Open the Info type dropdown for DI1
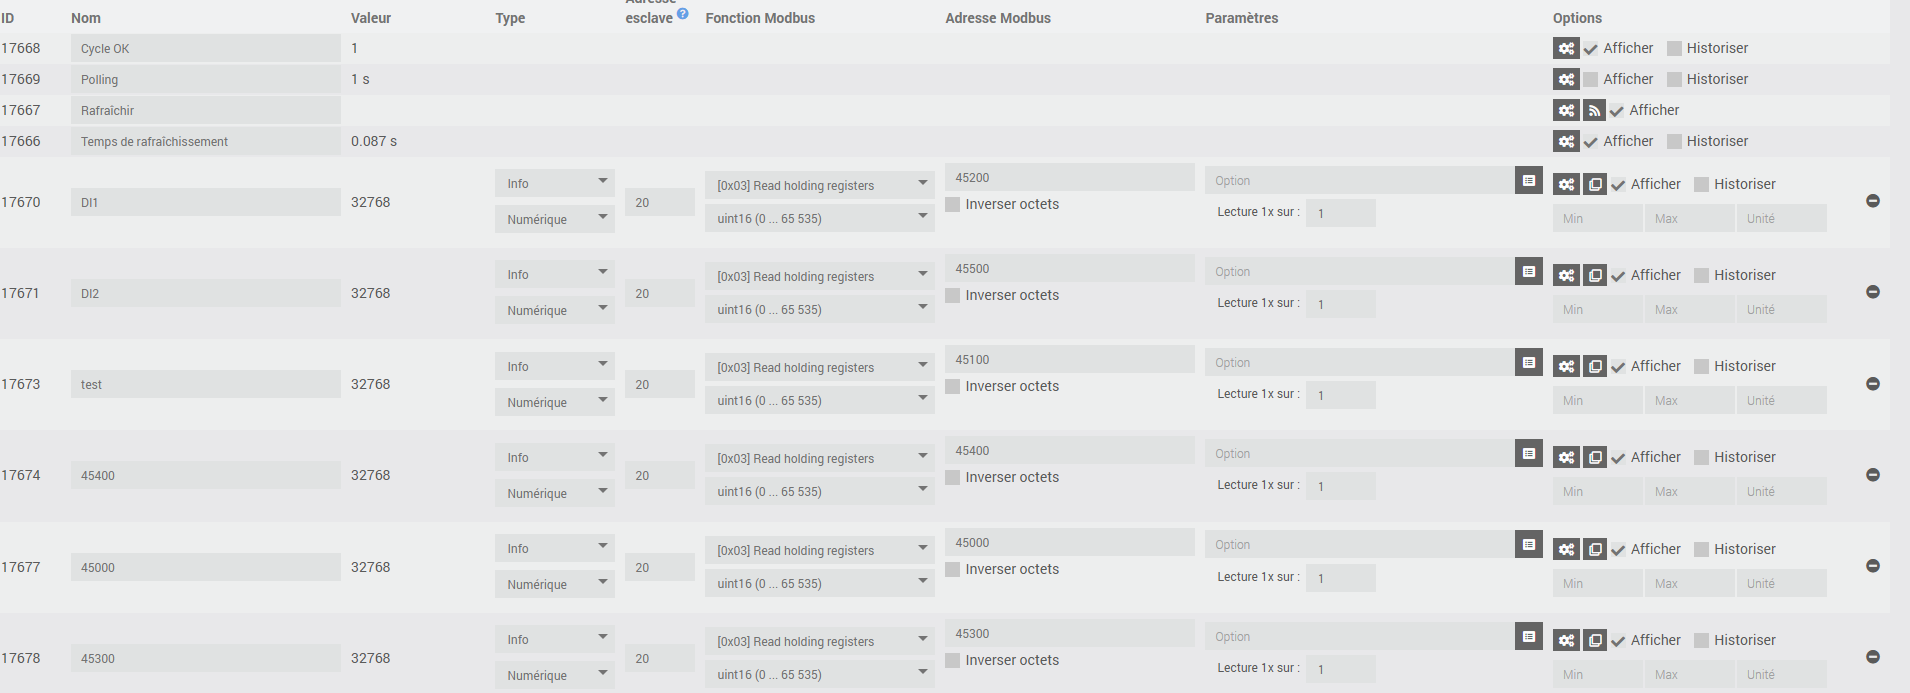The image size is (1910, 693). pyautogui.click(x=554, y=183)
